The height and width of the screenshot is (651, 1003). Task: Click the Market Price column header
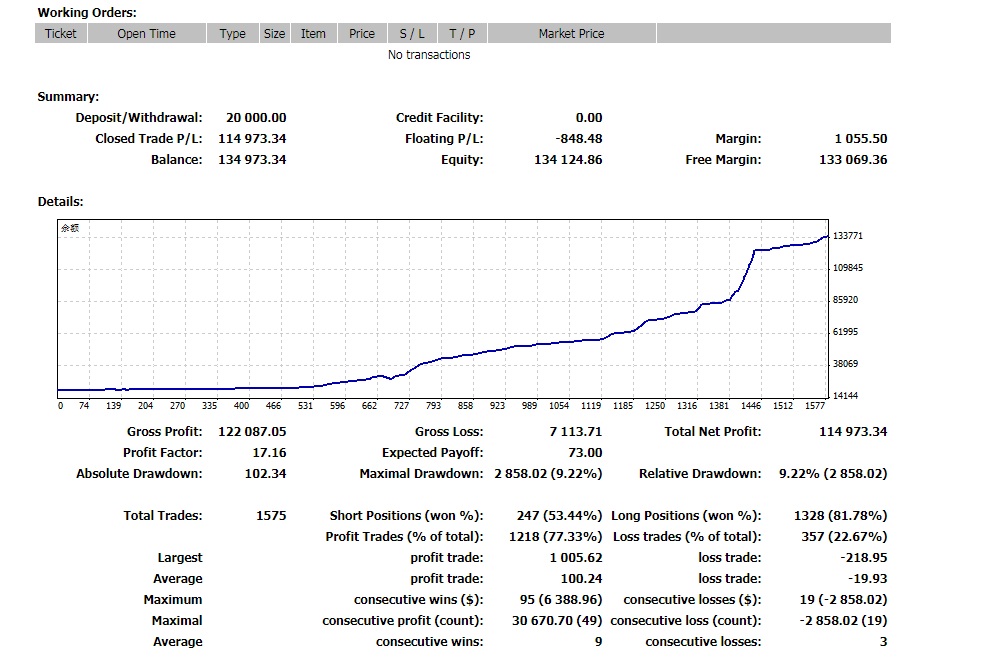pyautogui.click(x=571, y=33)
